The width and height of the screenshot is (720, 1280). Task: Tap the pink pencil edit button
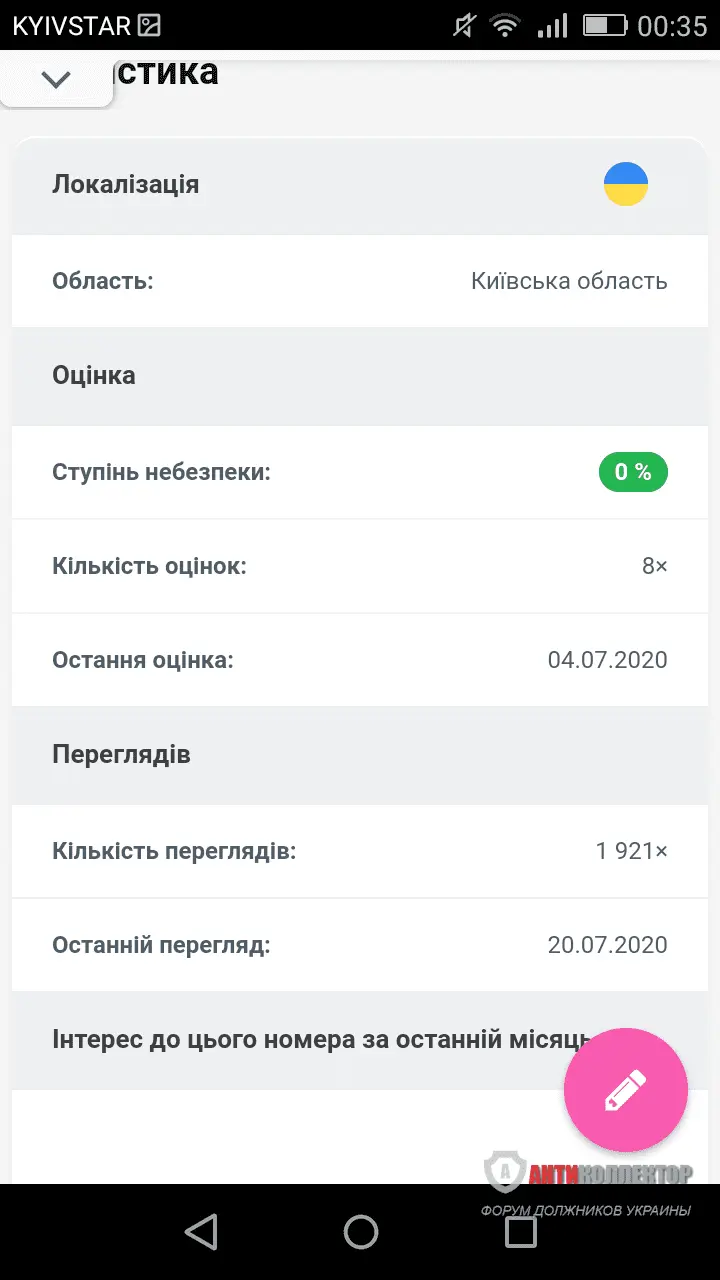click(626, 1090)
